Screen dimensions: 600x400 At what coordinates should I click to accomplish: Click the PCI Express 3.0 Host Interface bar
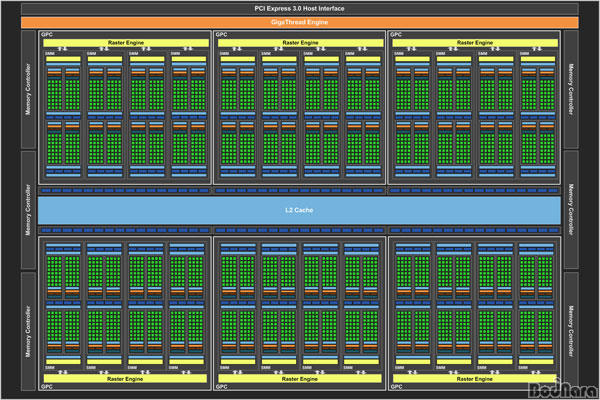(x=300, y=8)
